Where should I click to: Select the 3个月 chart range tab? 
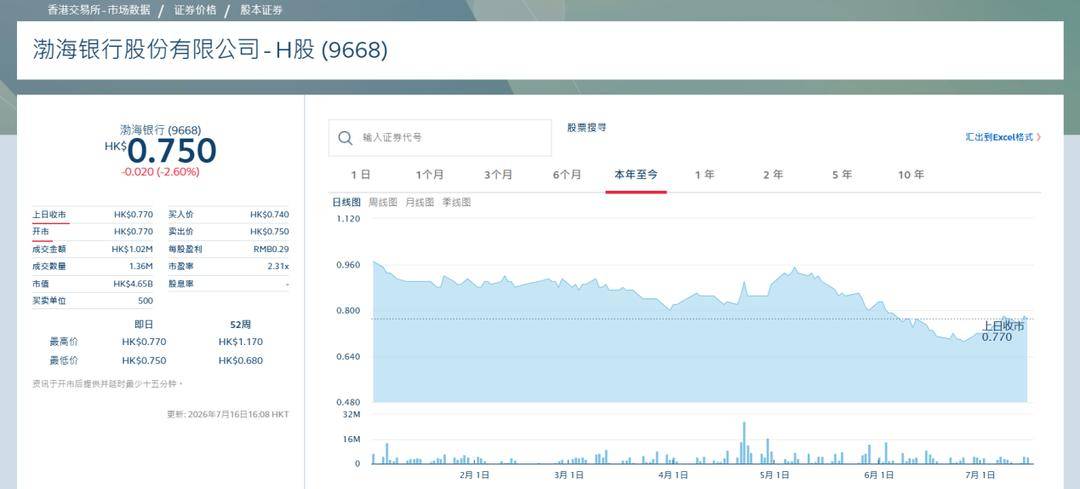coord(498,175)
